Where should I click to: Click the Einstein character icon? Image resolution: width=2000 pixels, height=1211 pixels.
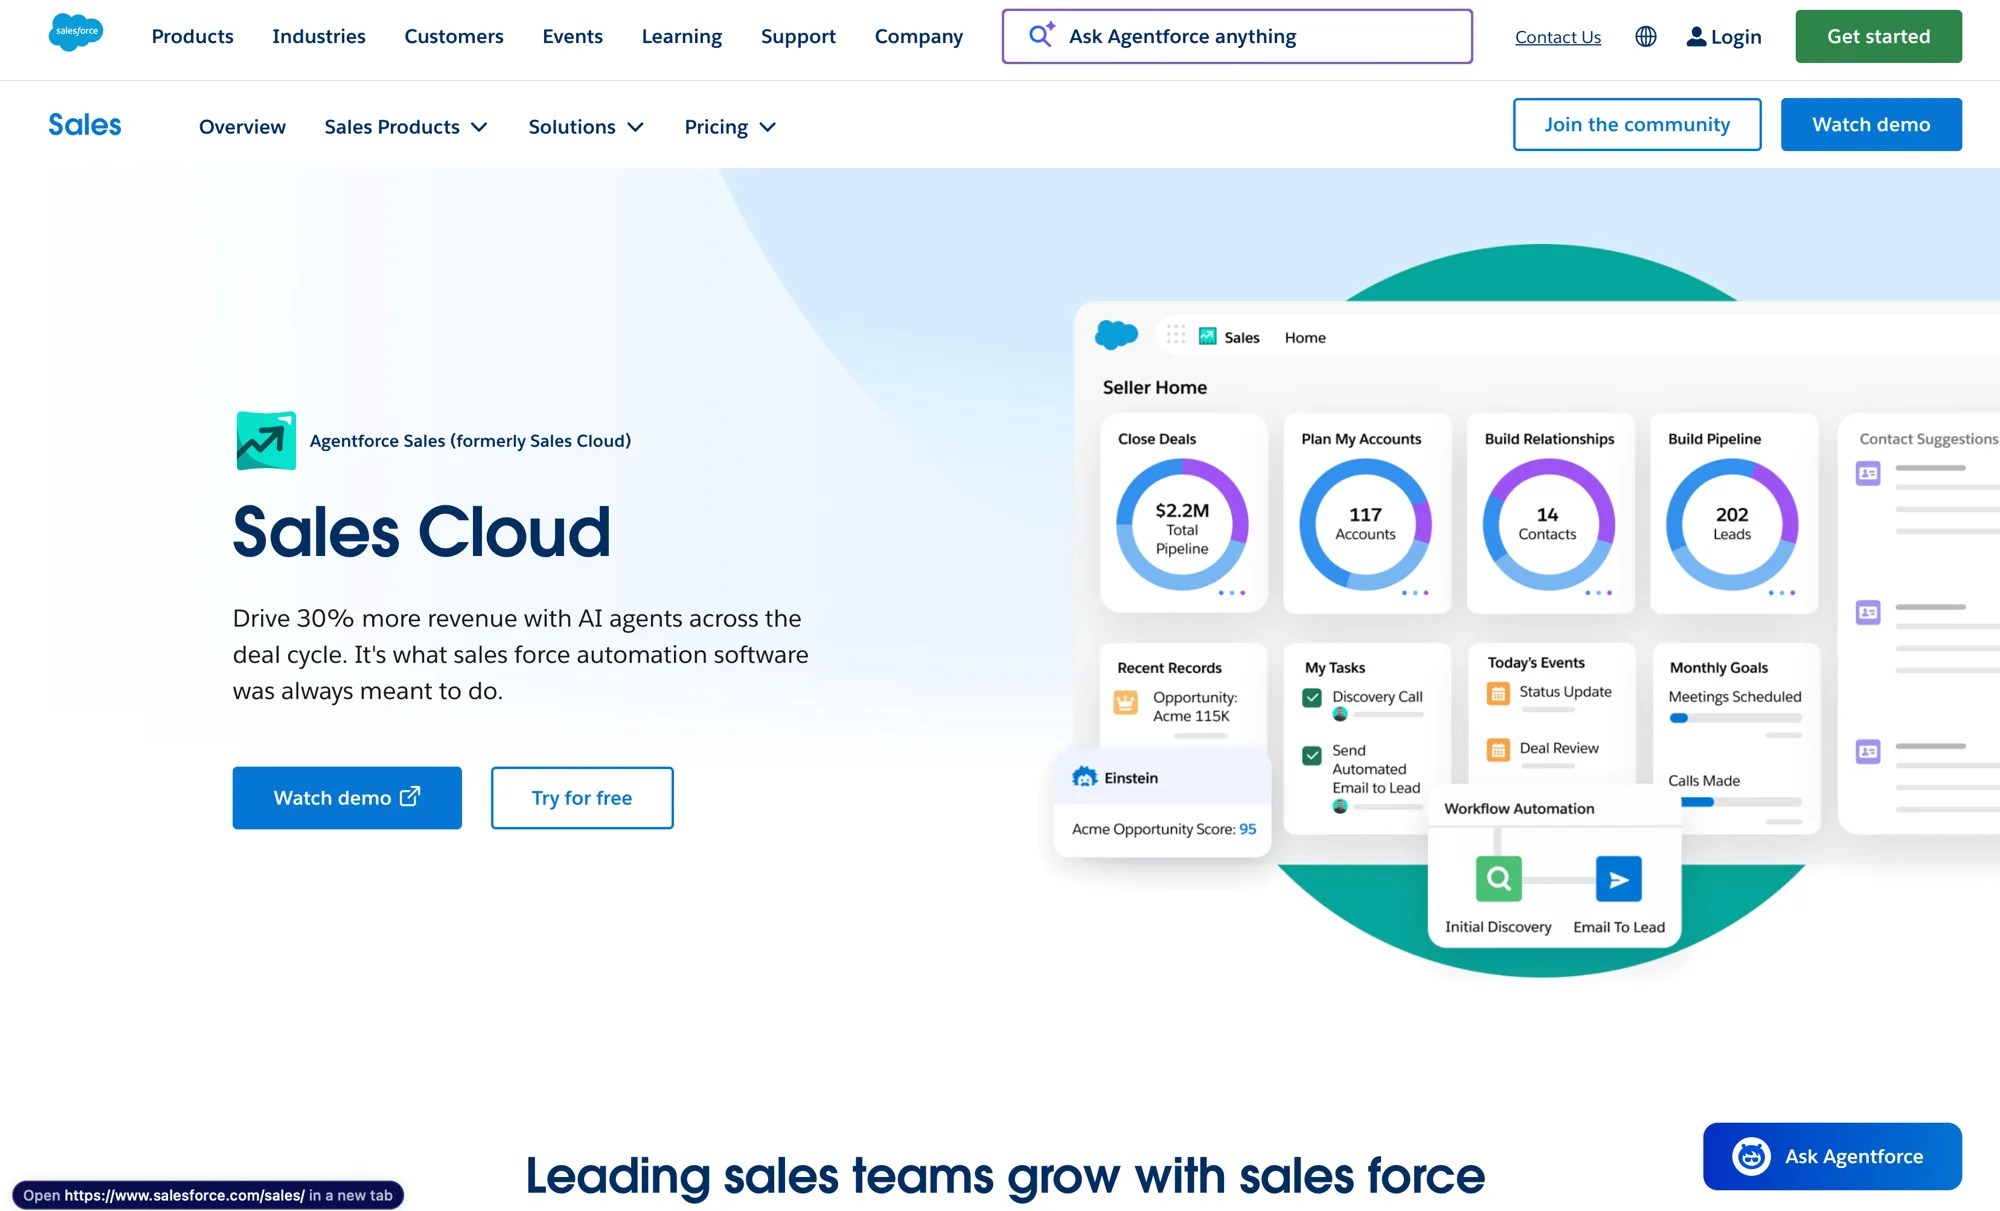pyautogui.click(x=1085, y=777)
